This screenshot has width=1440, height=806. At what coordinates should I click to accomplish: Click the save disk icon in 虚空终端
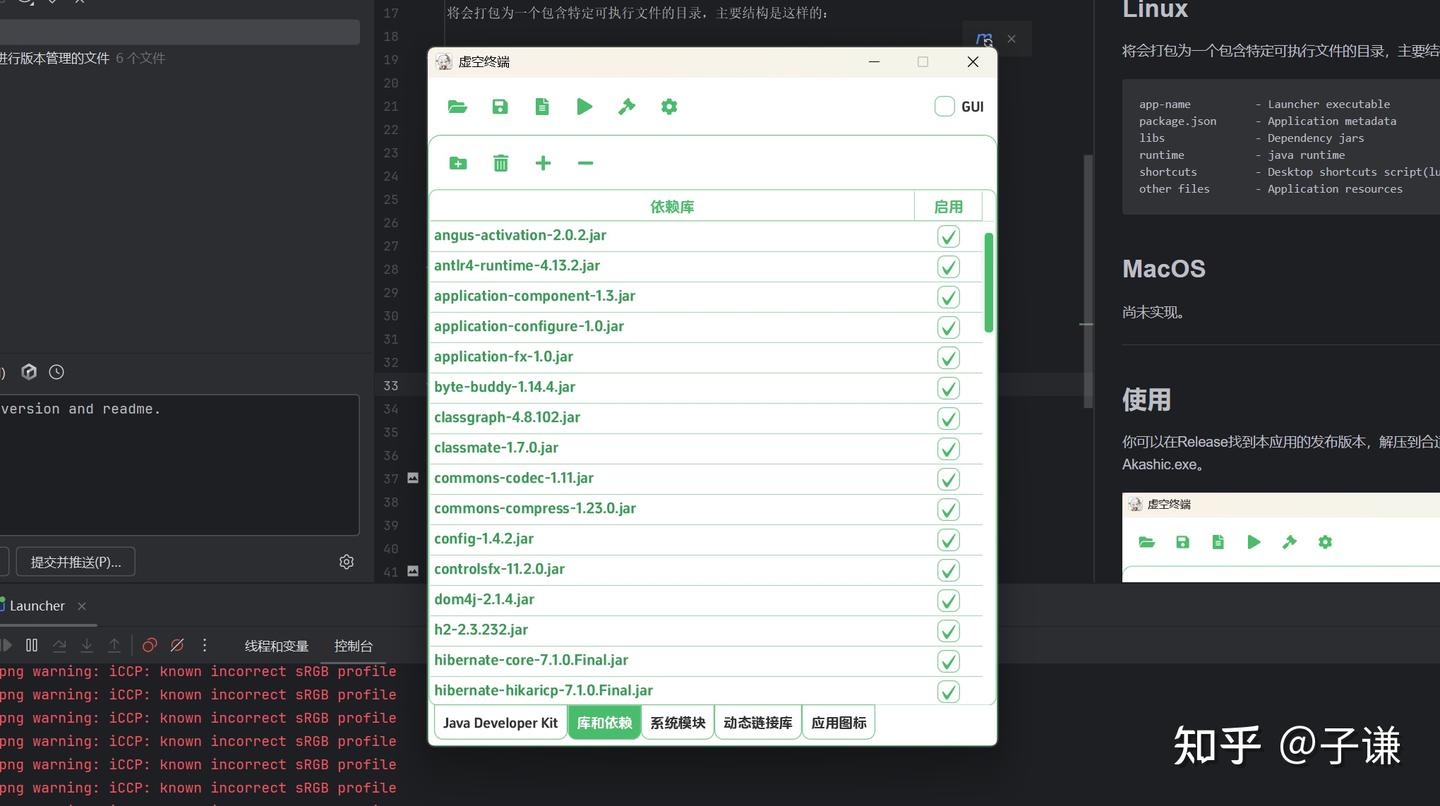pos(500,107)
